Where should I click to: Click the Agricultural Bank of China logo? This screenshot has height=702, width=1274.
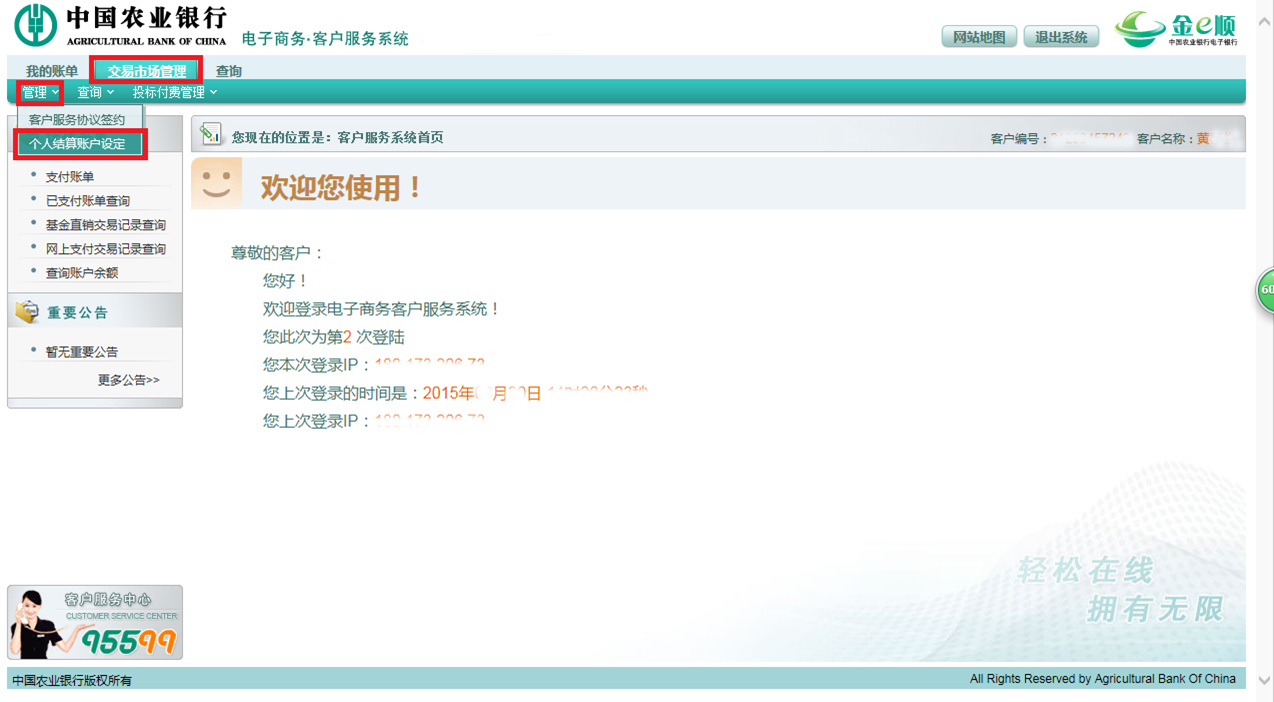(x=120, y=25)
